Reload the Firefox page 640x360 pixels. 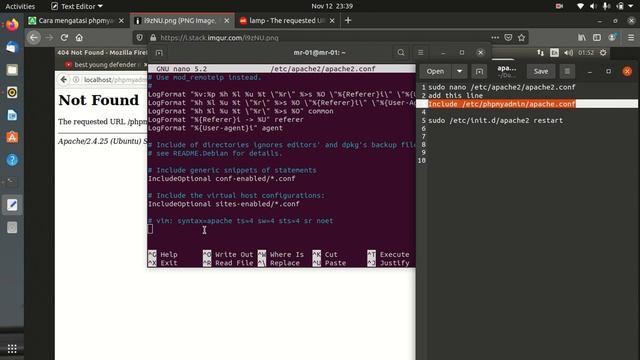pos(64,38)
